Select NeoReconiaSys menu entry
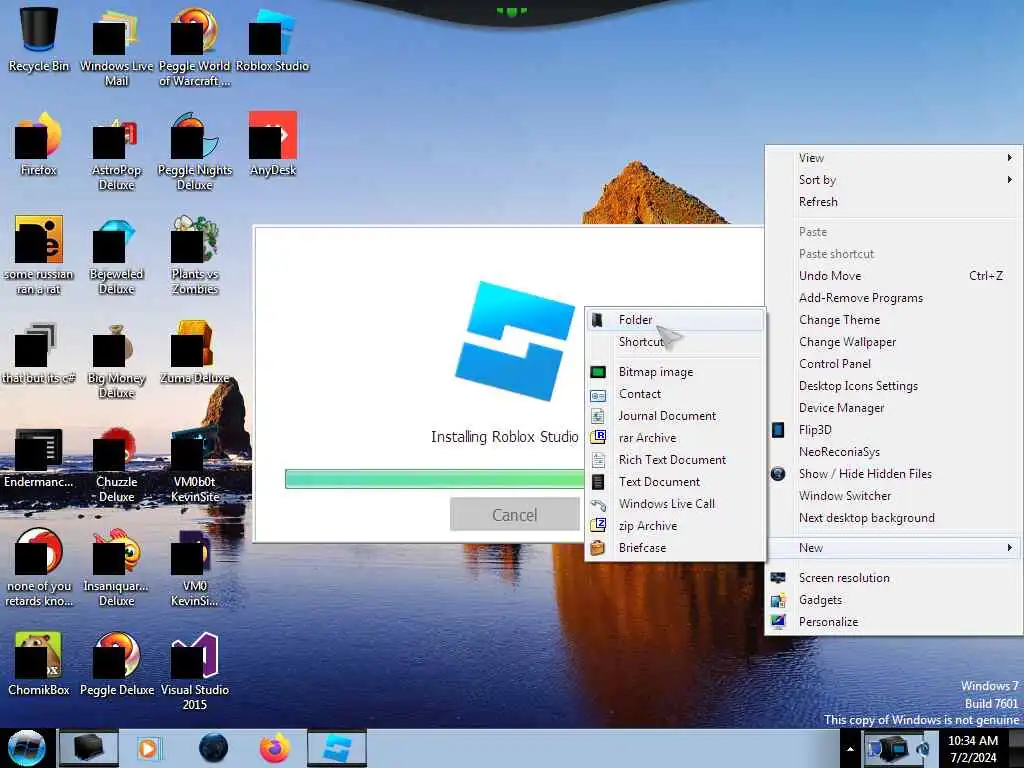1024x768 pixels. coord(893,452)
